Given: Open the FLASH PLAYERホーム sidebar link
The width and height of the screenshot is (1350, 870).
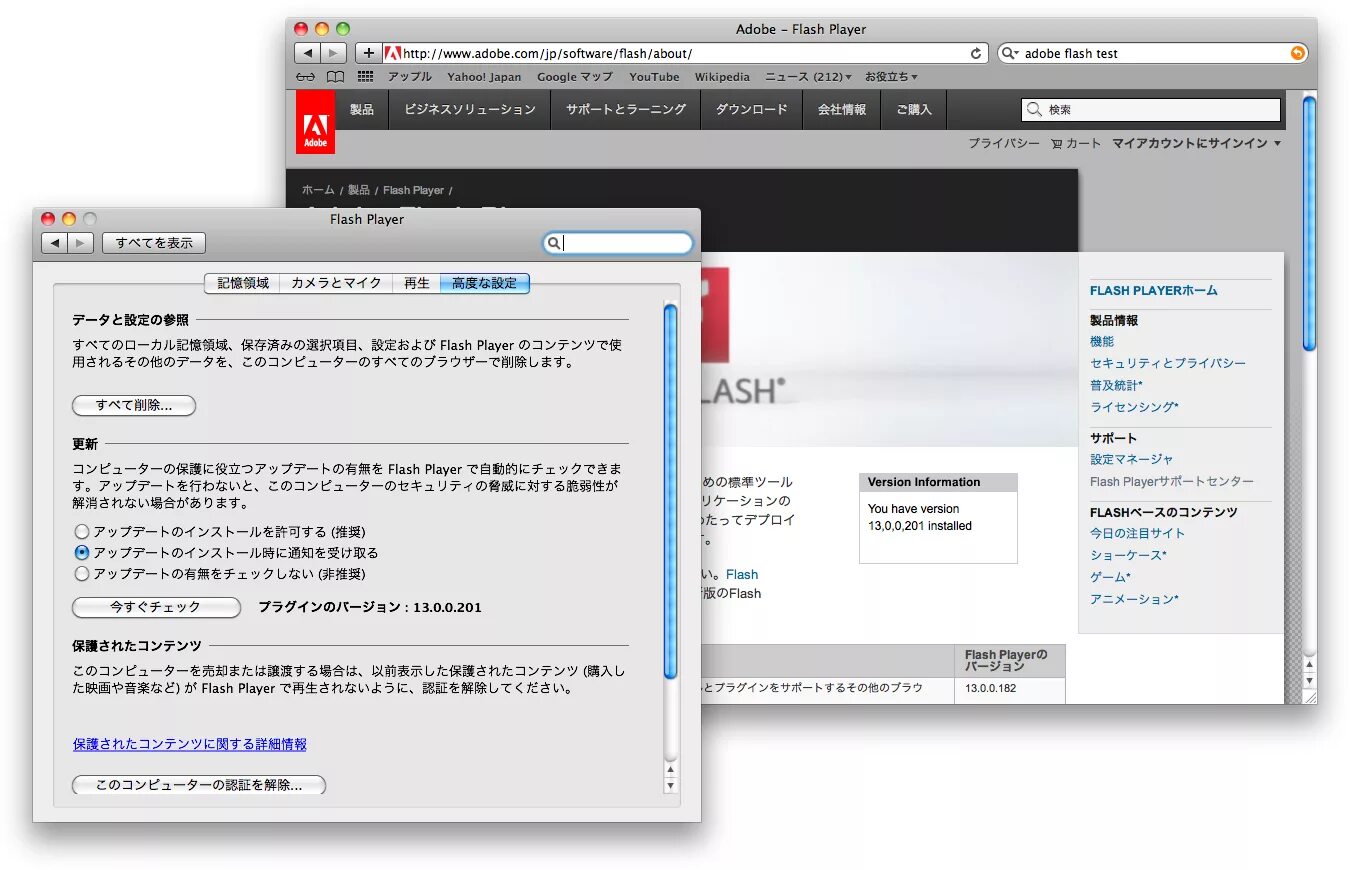Looking at the screenshot, I should click(1154, 291).
